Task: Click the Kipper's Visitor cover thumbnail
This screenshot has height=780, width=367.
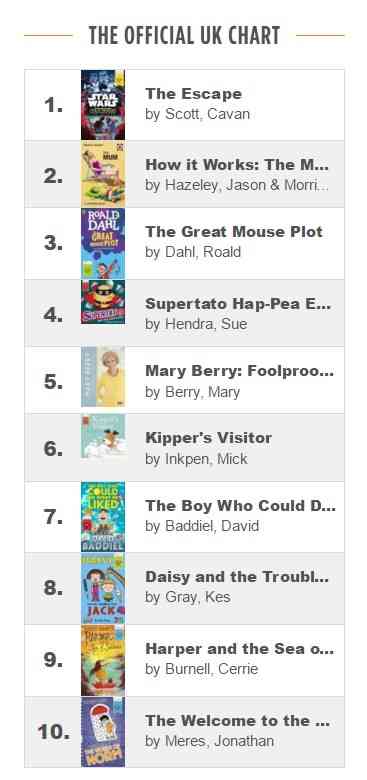Action: [x=103, y=436]
